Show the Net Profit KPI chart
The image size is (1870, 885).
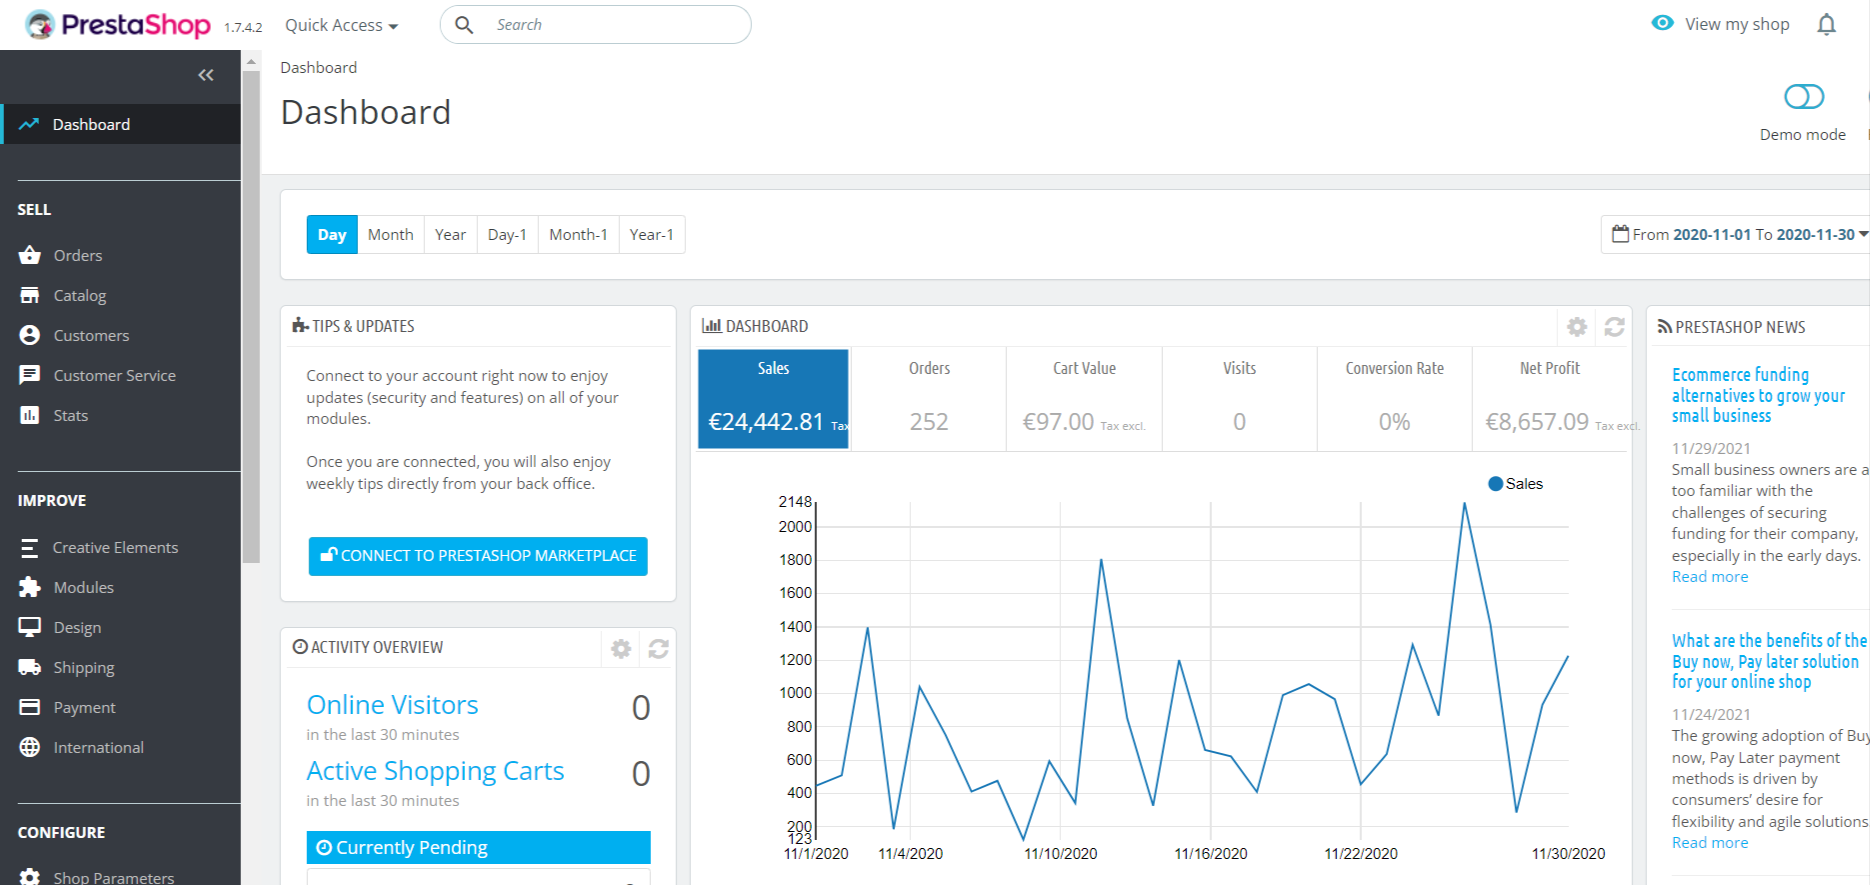tap(1550, 399)
